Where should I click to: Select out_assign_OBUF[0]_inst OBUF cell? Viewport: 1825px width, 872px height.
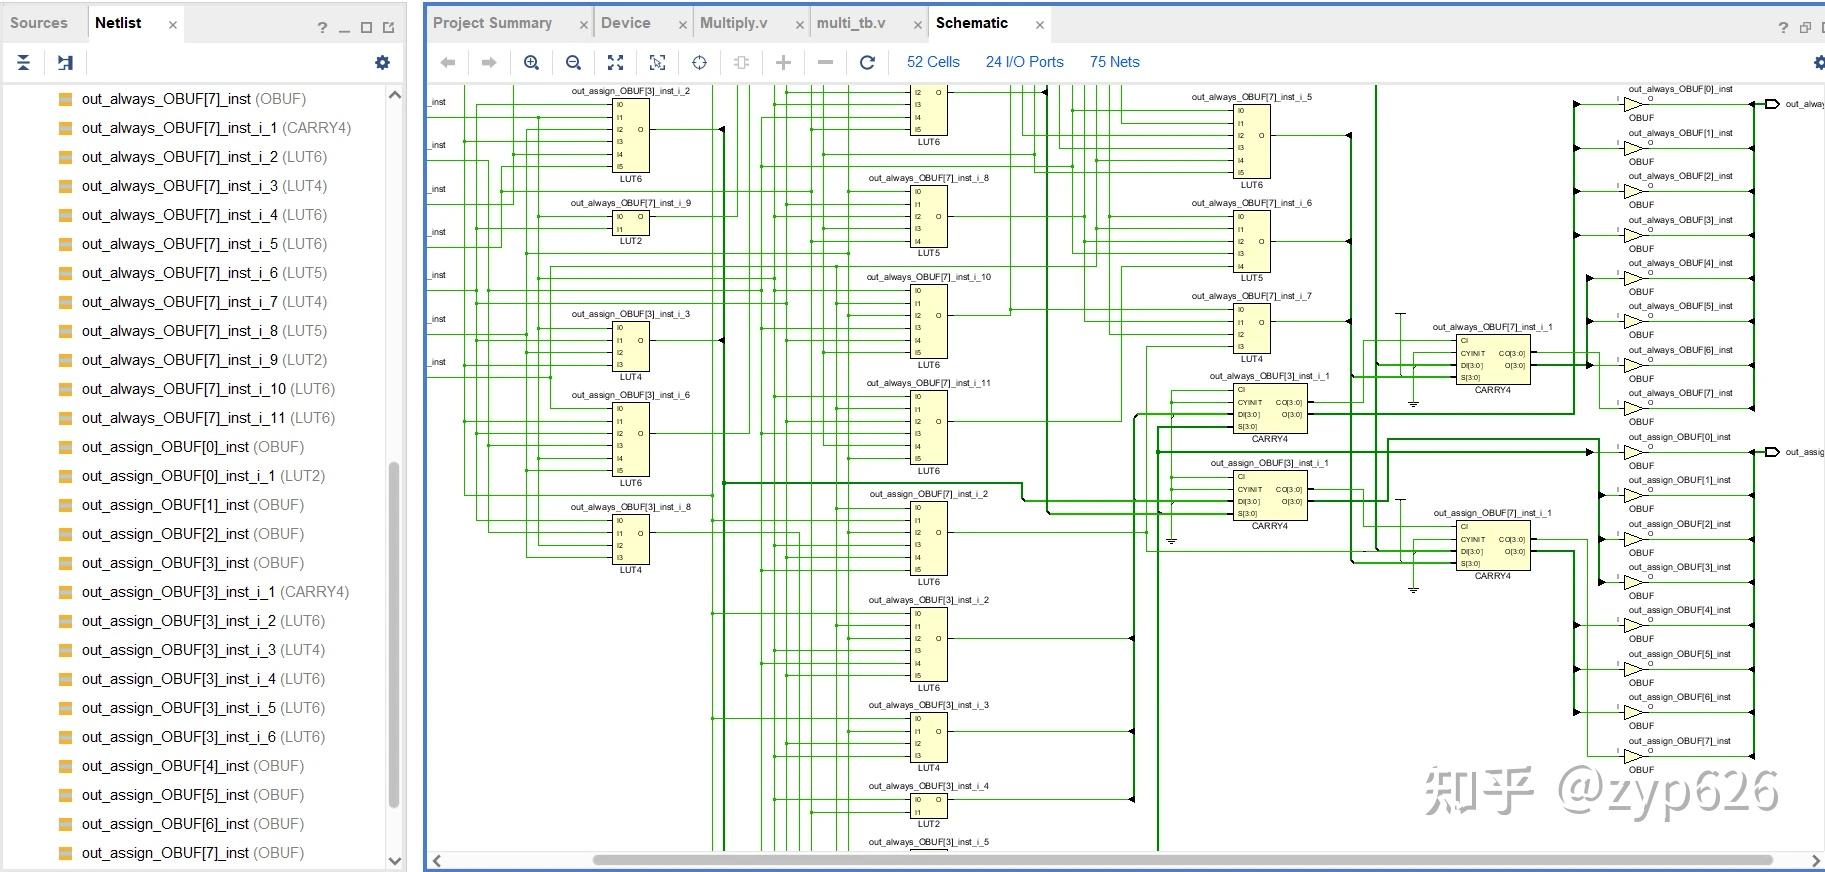tap(181, 447)
